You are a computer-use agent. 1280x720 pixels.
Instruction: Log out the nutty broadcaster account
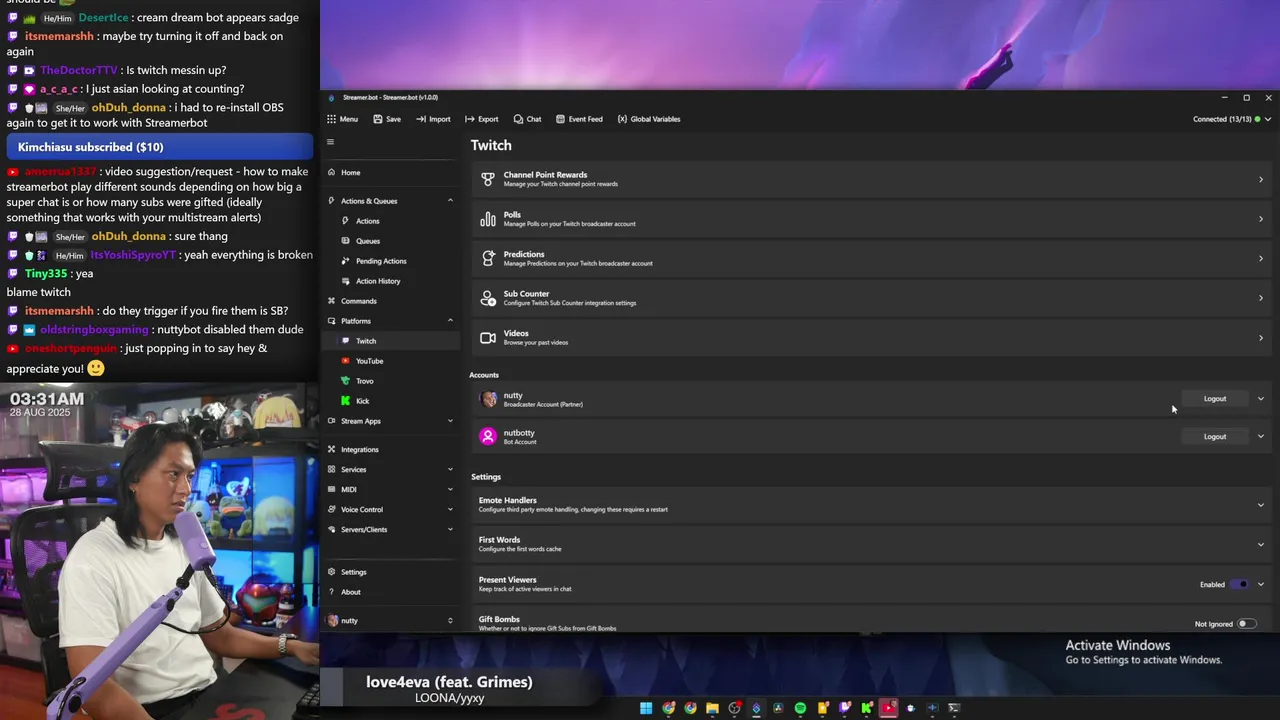[1215, 399]
